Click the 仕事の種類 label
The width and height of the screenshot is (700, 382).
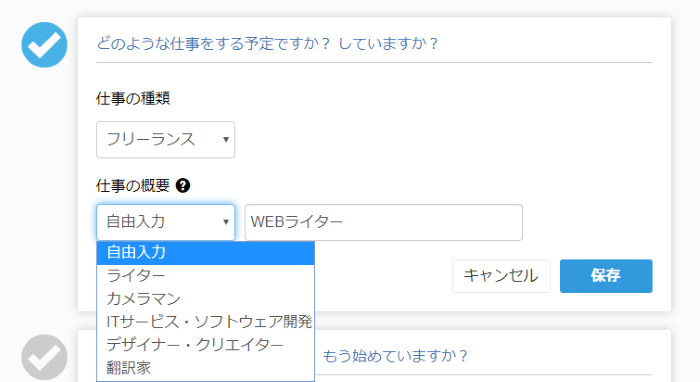(x=133, y=98)
